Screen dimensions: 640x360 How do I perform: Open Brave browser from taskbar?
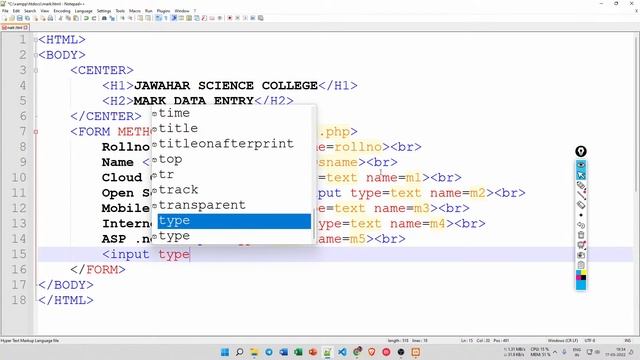click(x=371, y=352)
